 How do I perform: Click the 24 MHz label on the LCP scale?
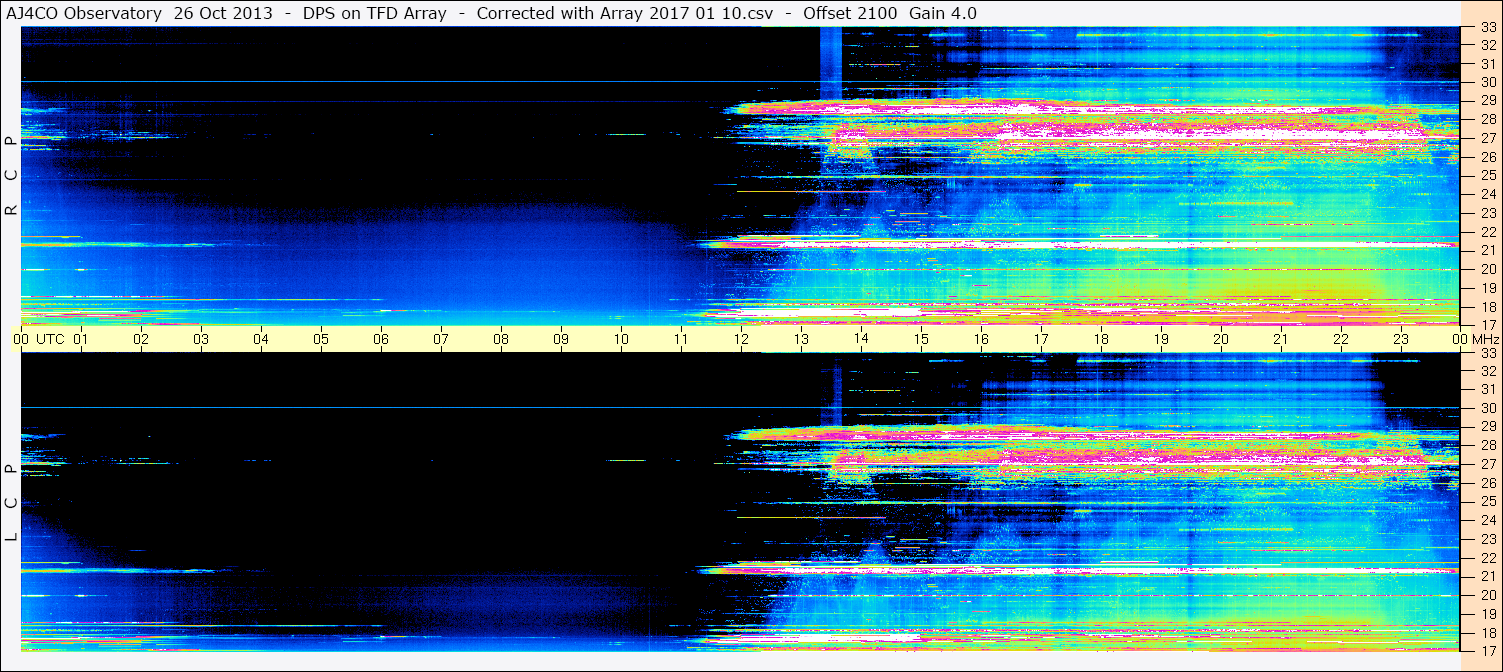(1487, 520)
